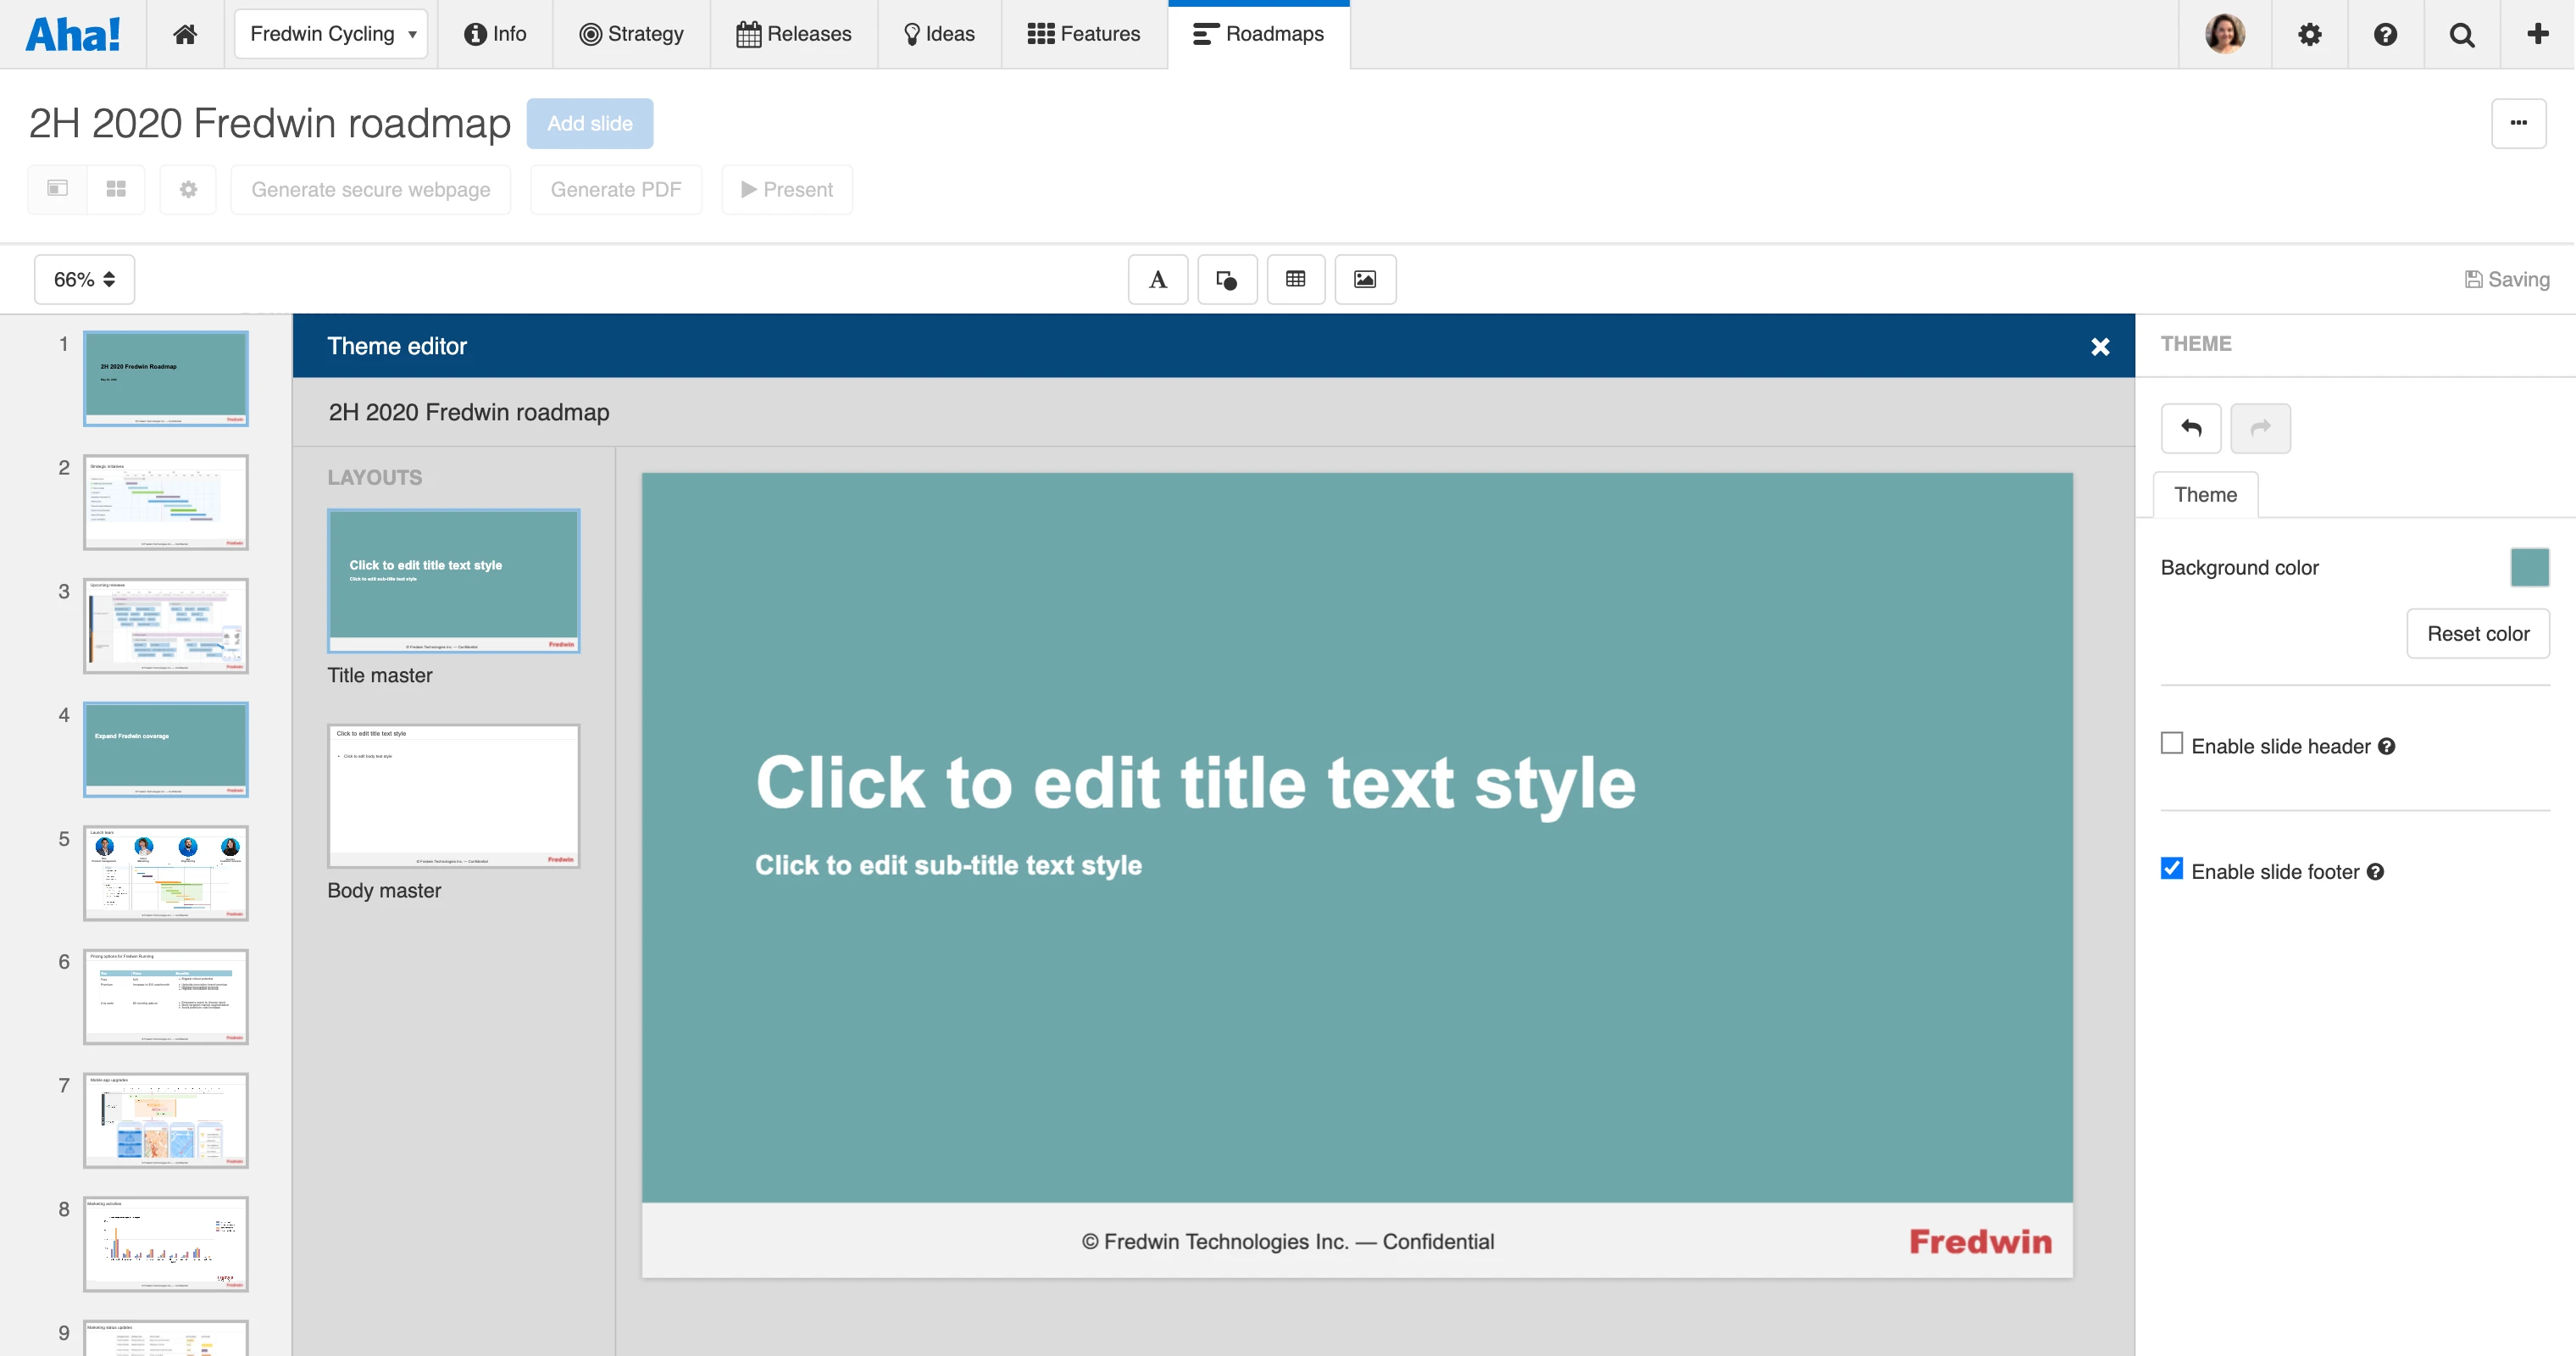Switch to the slide grid view toggle

pyautogui.click(x=116, y=189)
